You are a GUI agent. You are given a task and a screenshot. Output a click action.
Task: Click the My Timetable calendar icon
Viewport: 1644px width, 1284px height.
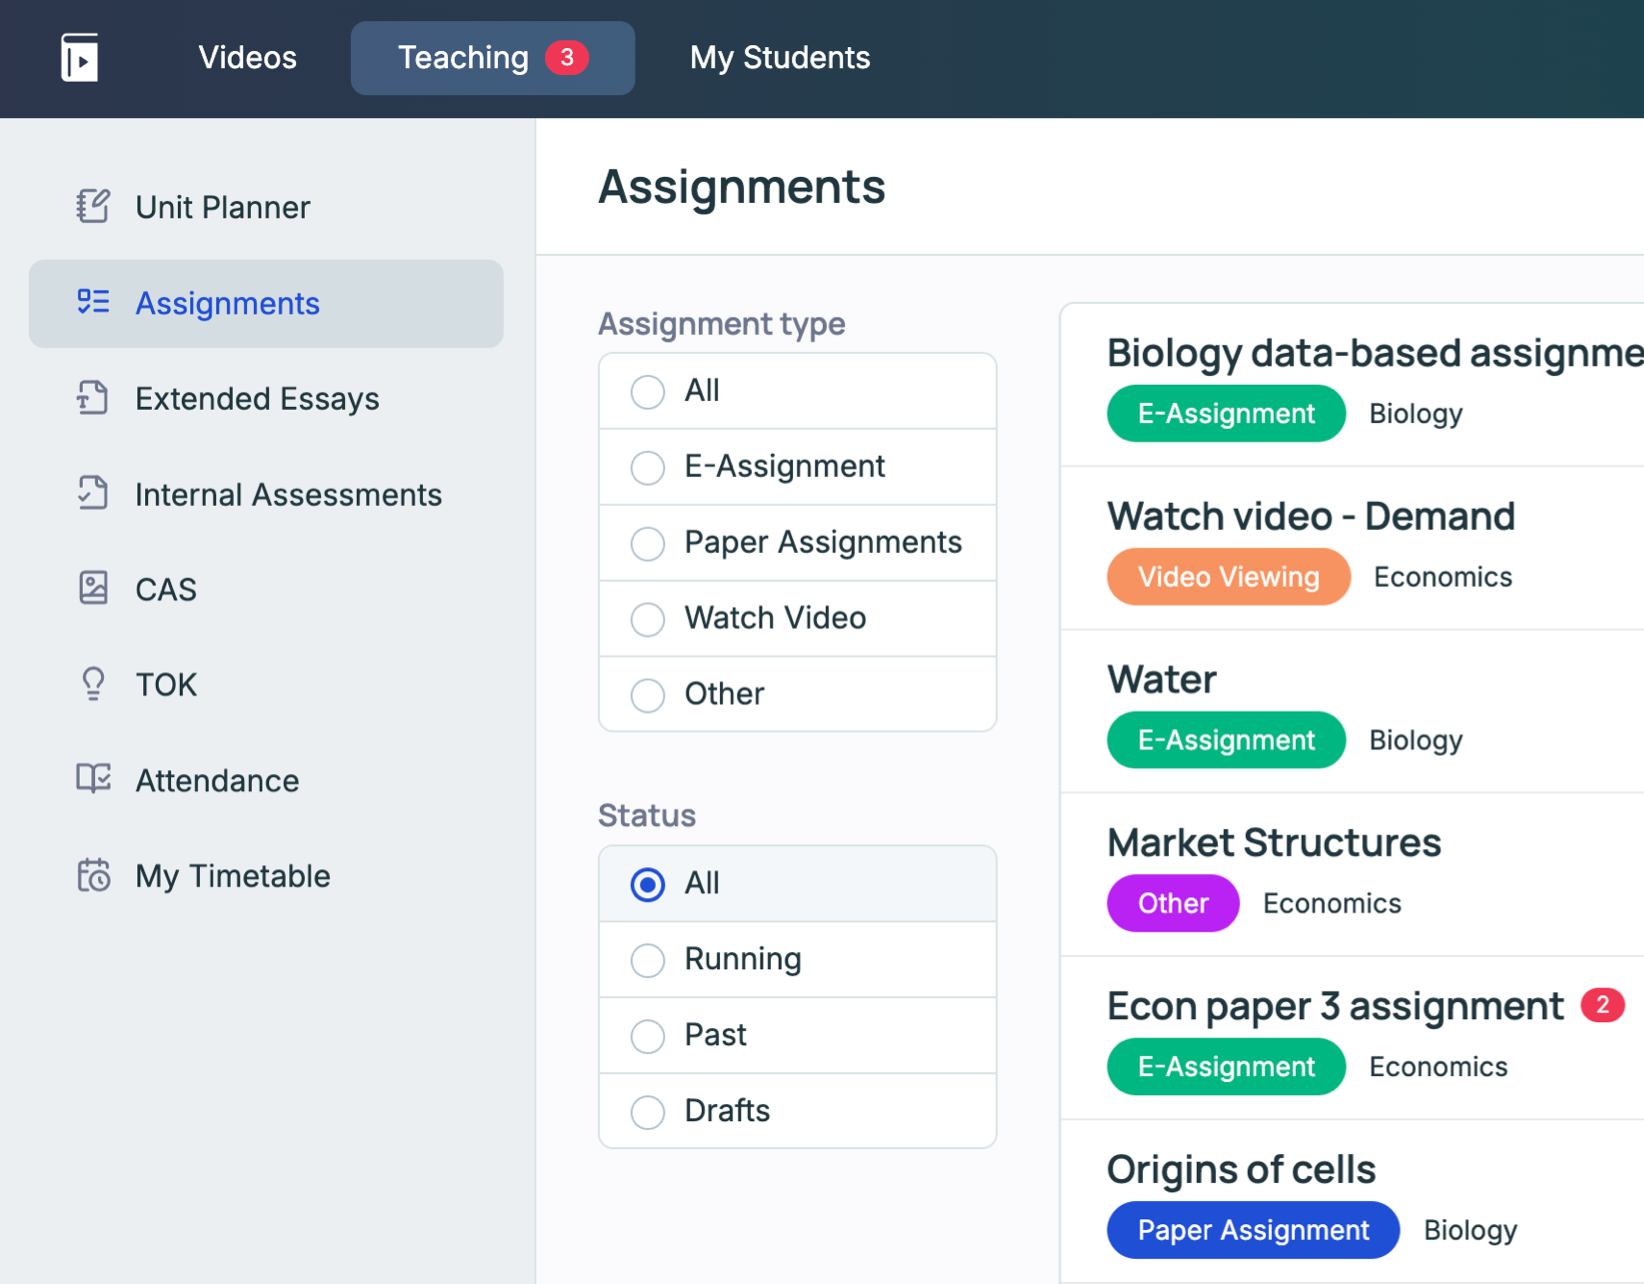point(93,875)
